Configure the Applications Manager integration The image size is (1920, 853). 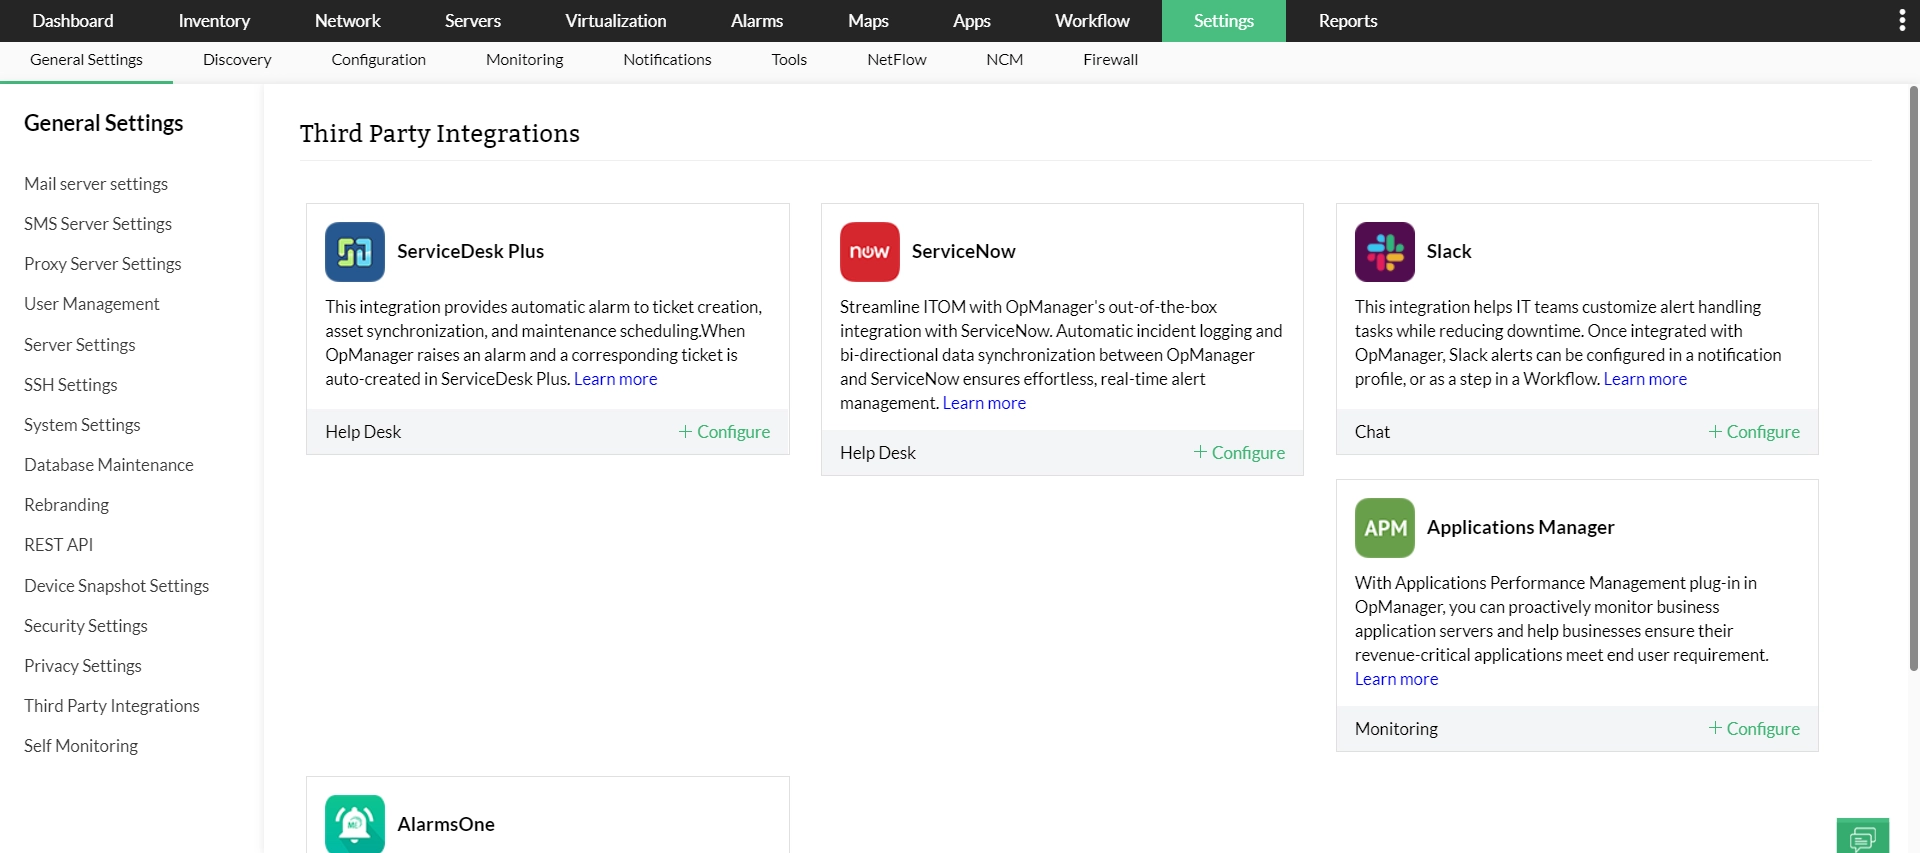click(x=1754, y=729)
